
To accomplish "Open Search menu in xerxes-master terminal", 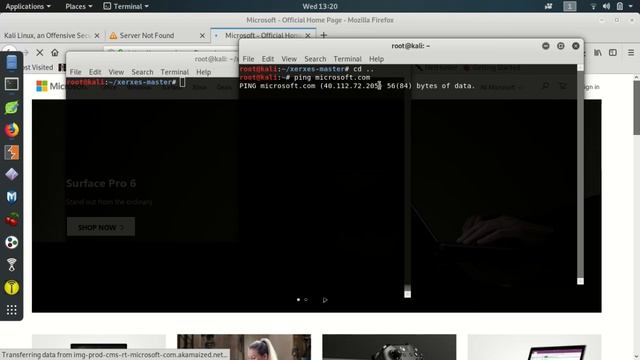I will point(142,72).
